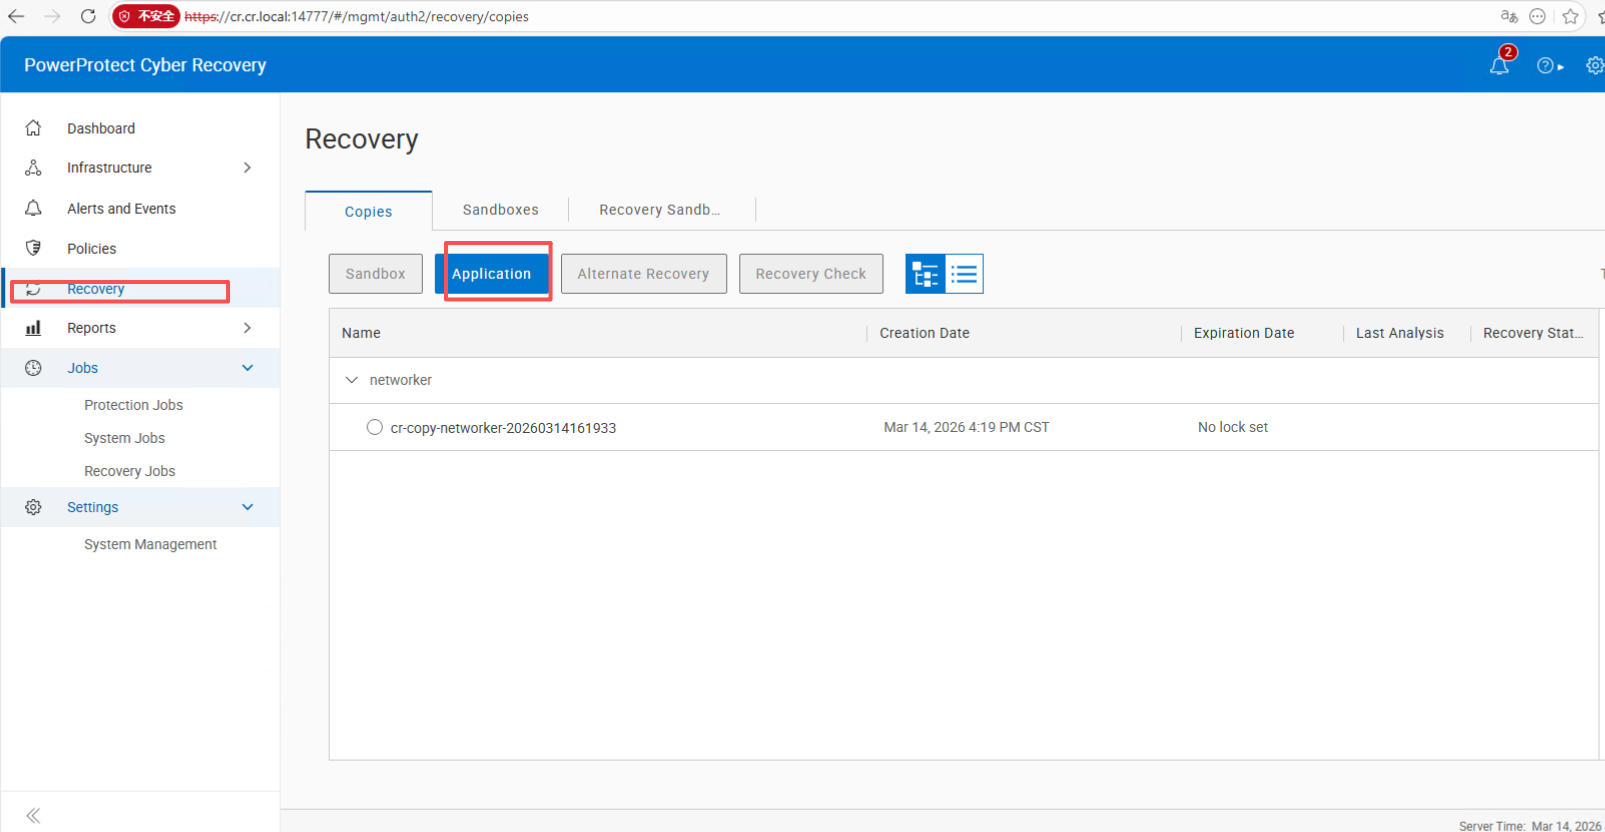Screen dimensions: 1605x832
Task: Switch to flat list view icon
Action: (x=964, y=274)
